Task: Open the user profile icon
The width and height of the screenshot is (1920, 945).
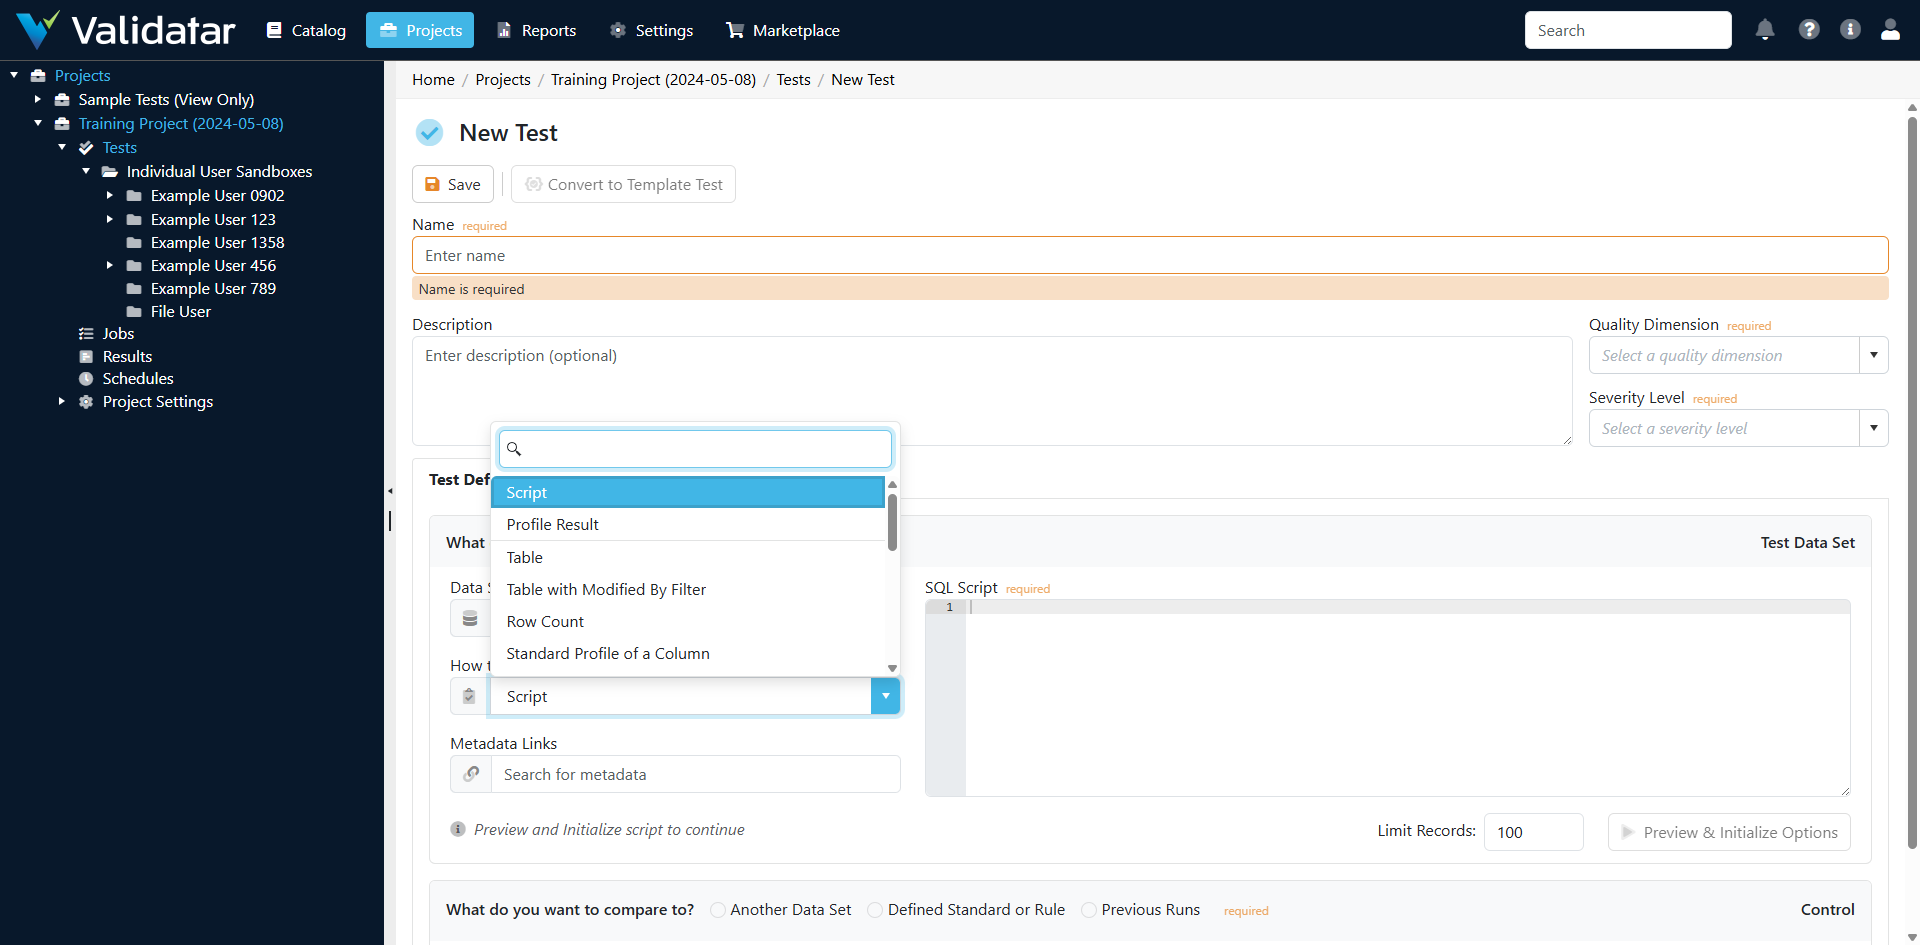Action: [x=1890, y=30]
